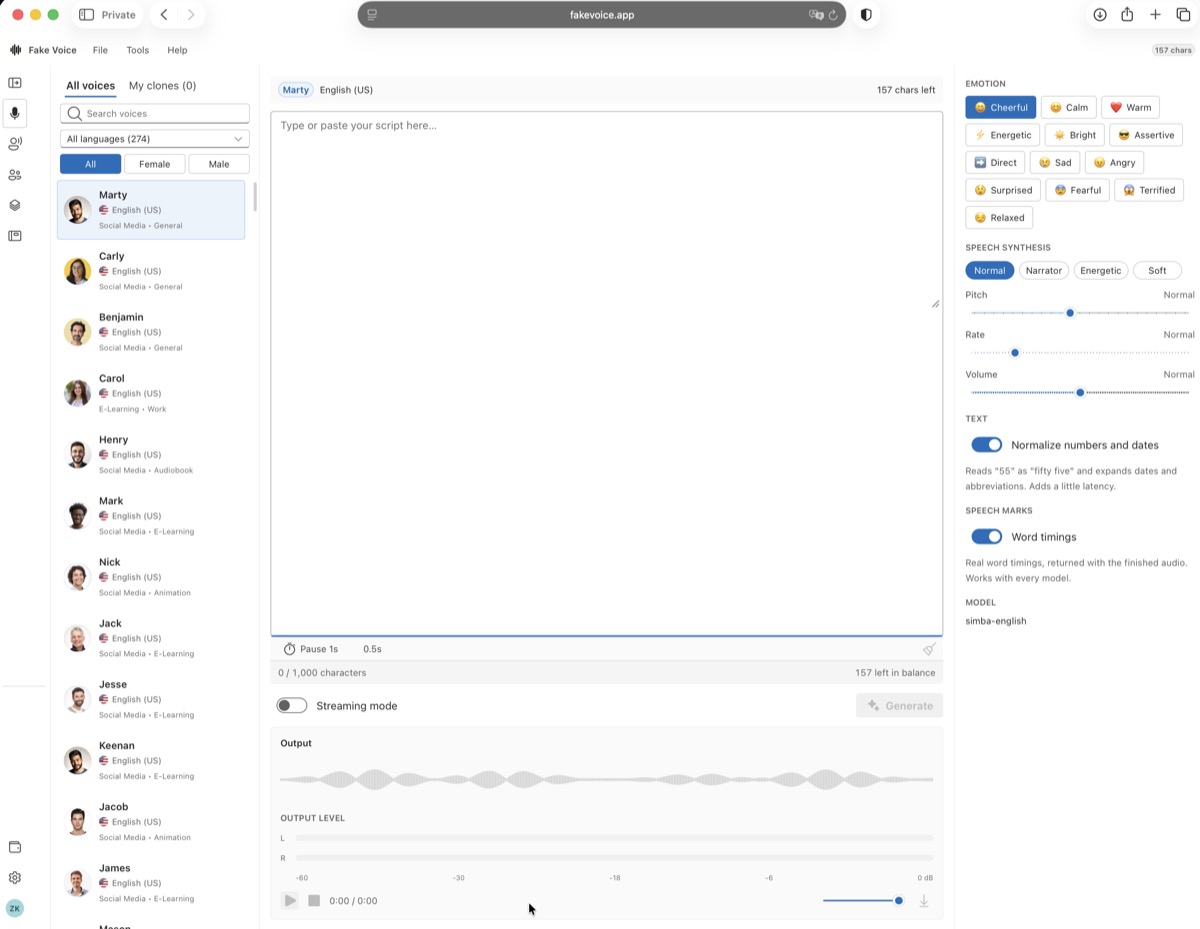Insert a 0.5s pause
The image size is (1200, 929).
[372, 649]
